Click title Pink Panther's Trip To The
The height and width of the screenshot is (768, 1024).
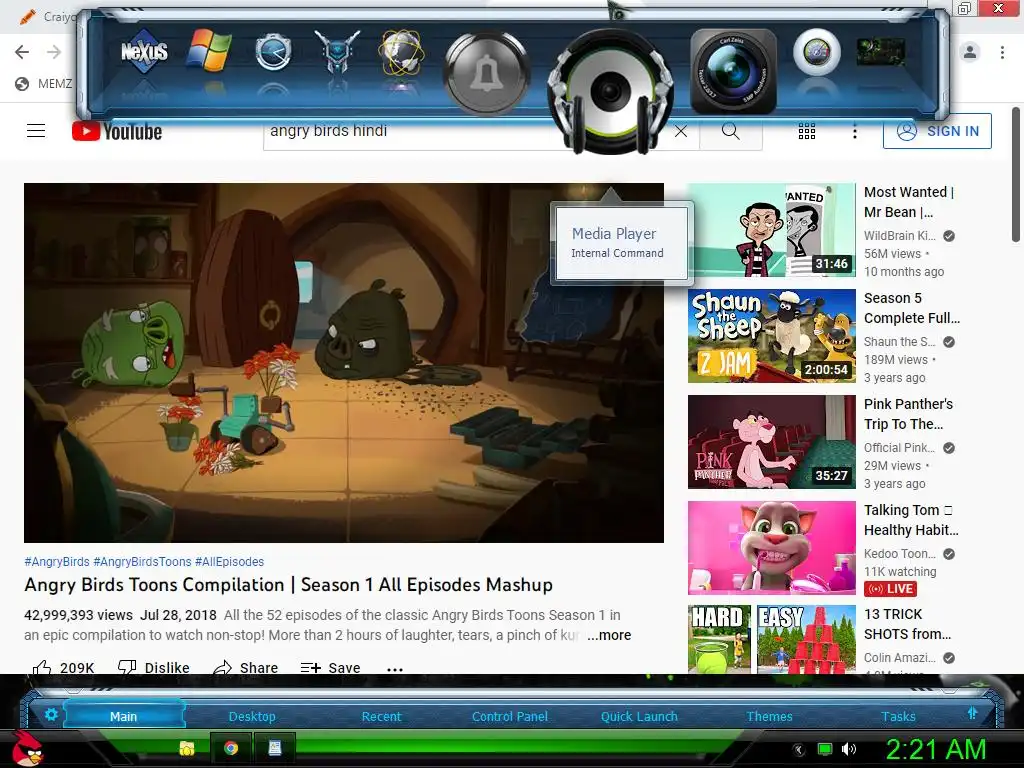[x=908, y=414]
